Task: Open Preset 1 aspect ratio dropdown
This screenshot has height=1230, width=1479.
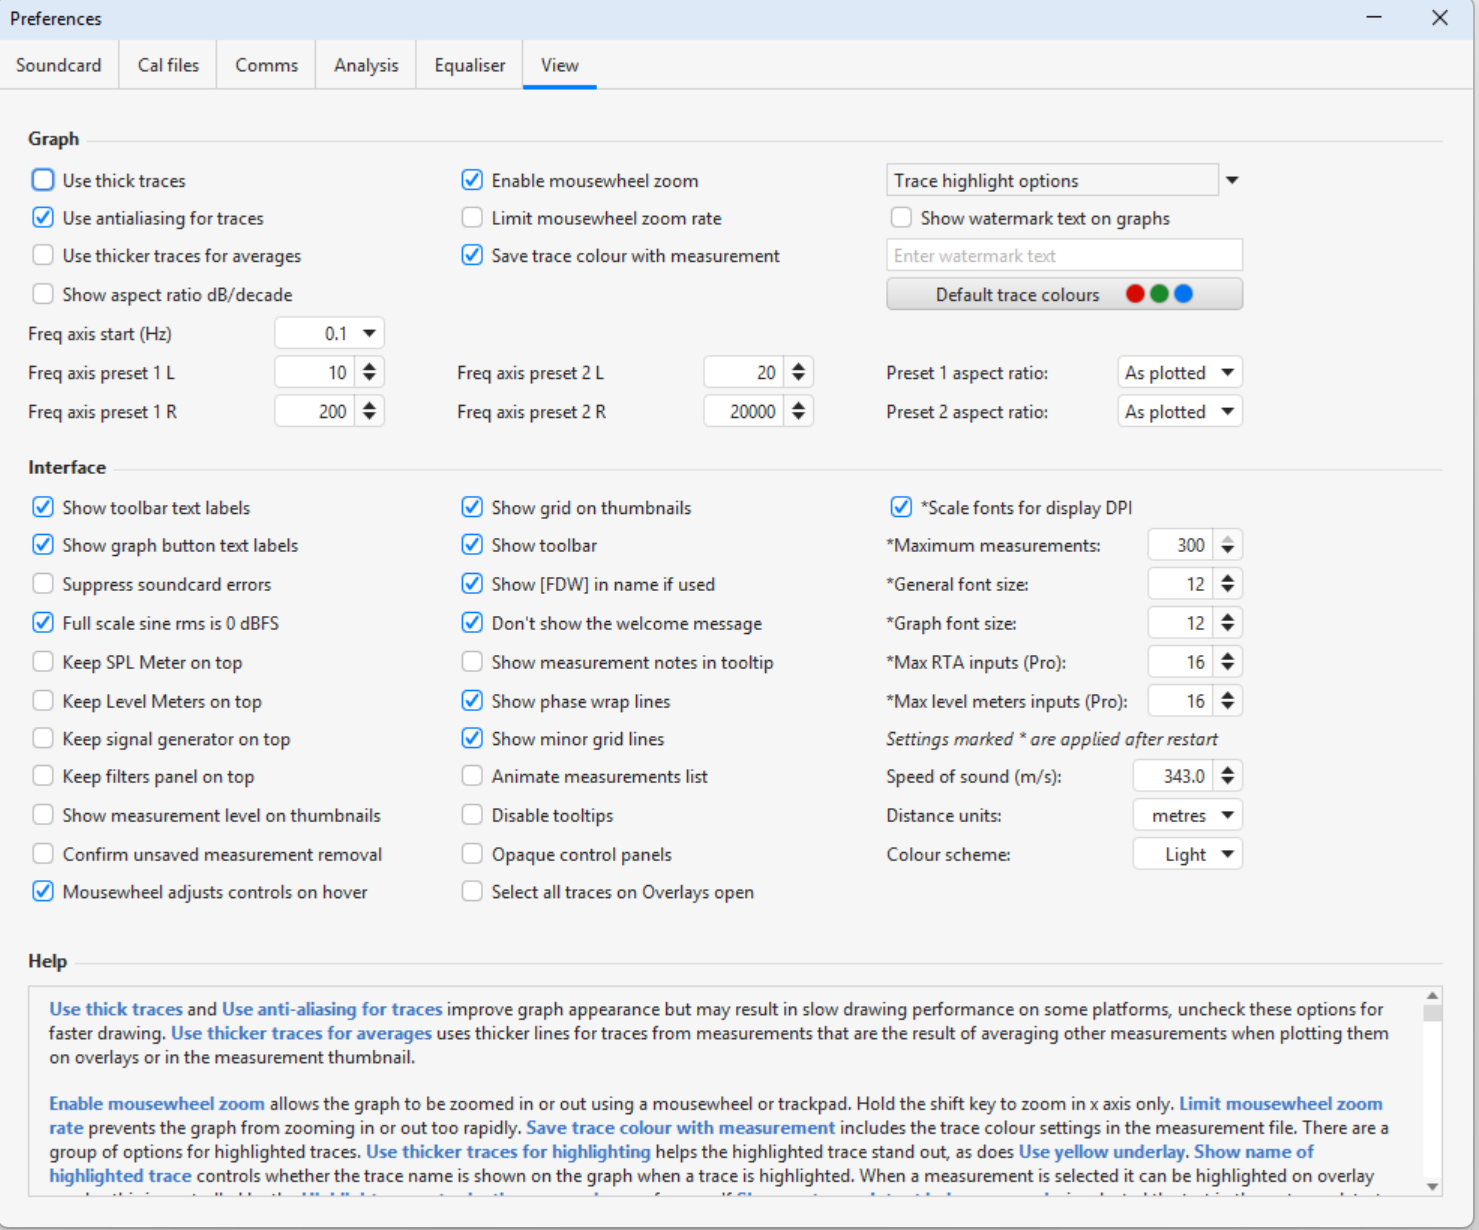Action: pos(1180,373)
